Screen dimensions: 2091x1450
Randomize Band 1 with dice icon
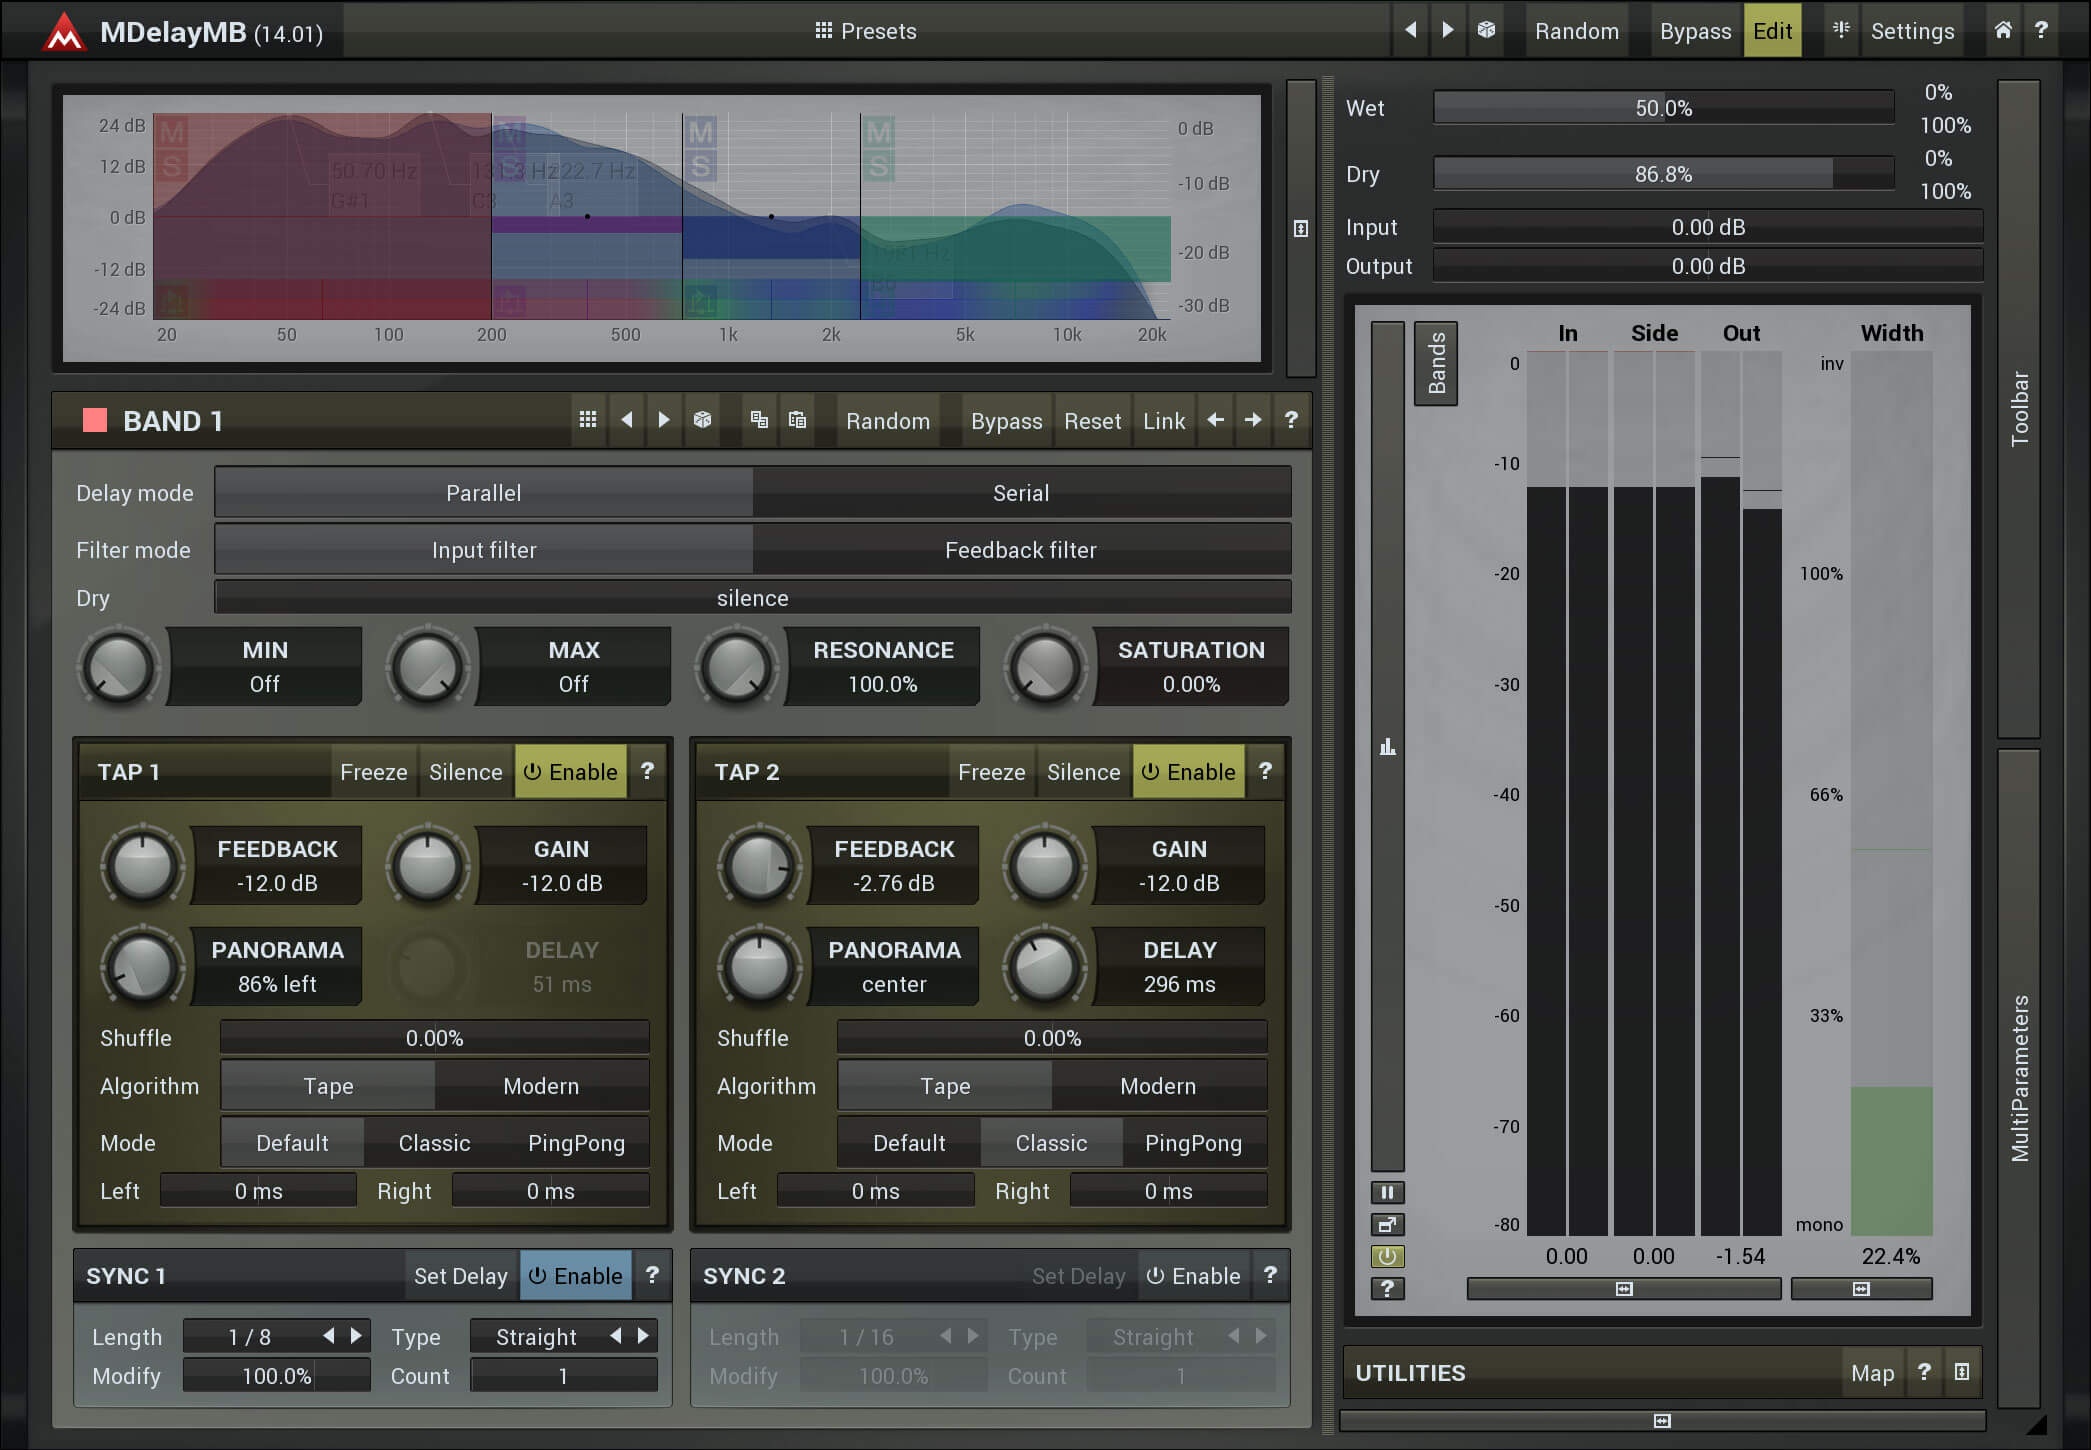coord(702,420)
